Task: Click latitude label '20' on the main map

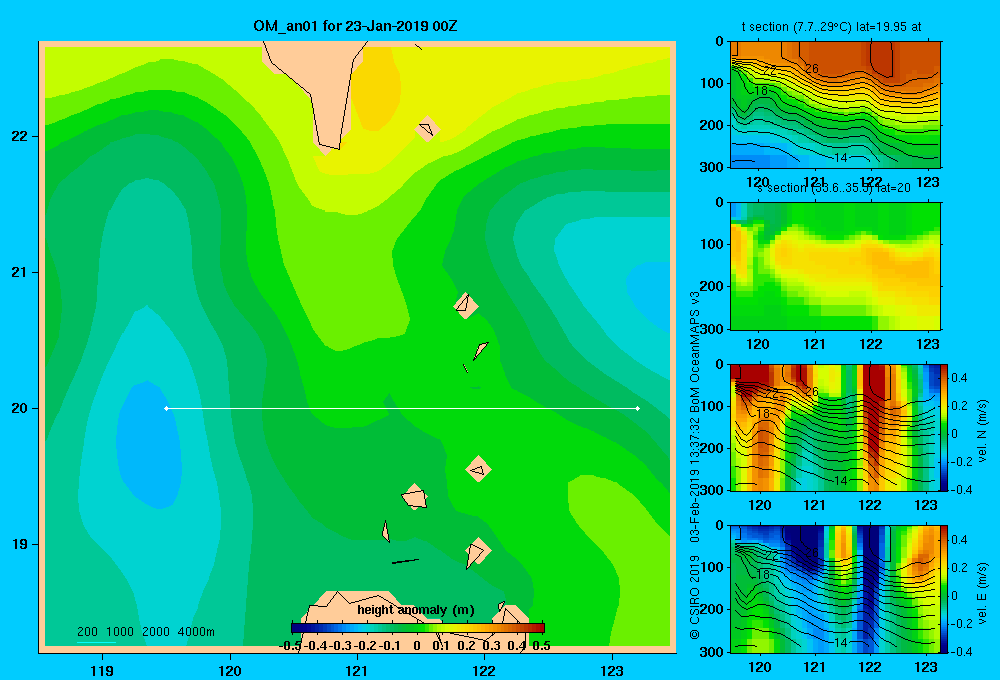Action: [20, 408]
